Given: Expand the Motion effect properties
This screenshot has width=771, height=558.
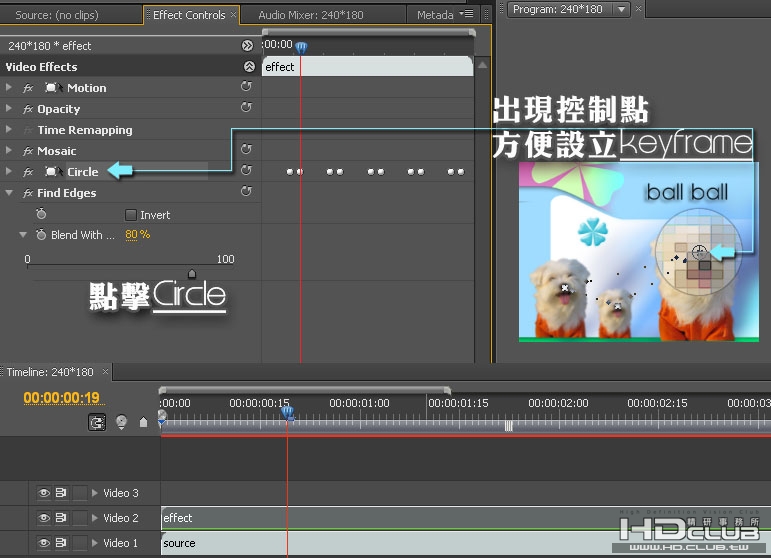Looking at the screenshot, I should click(9, 88).
